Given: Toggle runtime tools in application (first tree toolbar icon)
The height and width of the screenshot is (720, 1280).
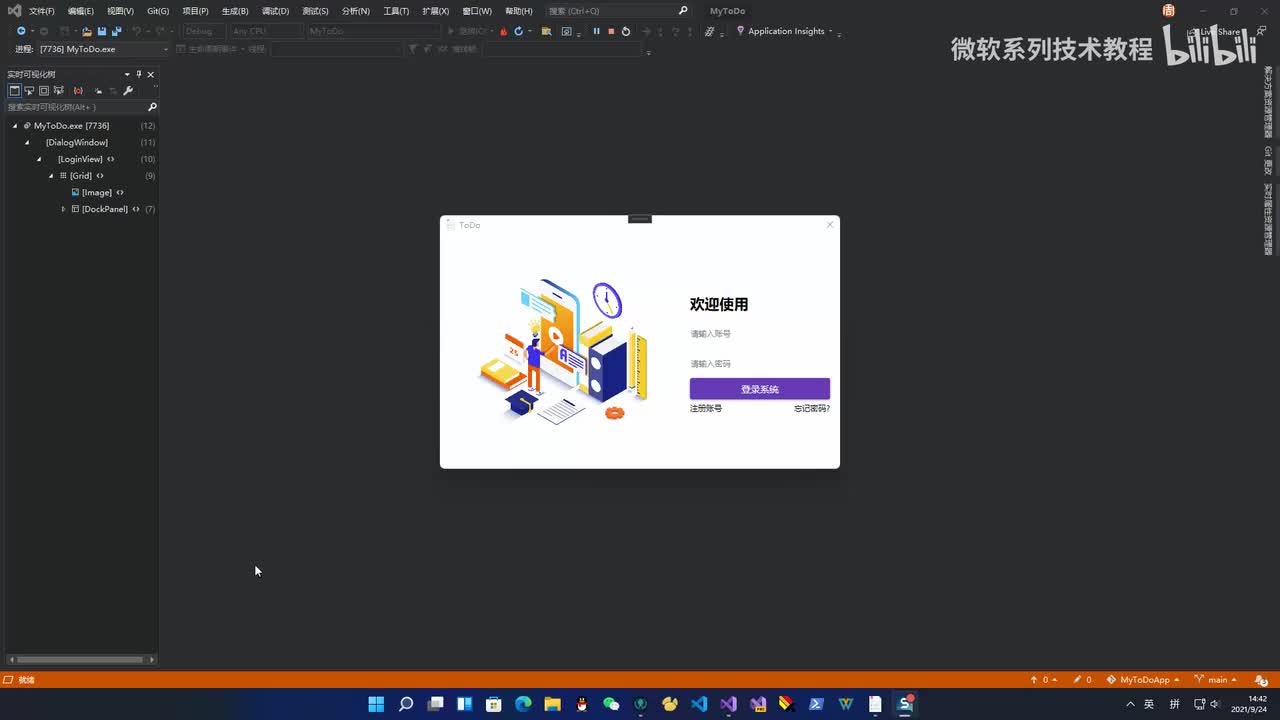Looking at the screenshot, I should (14, 90).
